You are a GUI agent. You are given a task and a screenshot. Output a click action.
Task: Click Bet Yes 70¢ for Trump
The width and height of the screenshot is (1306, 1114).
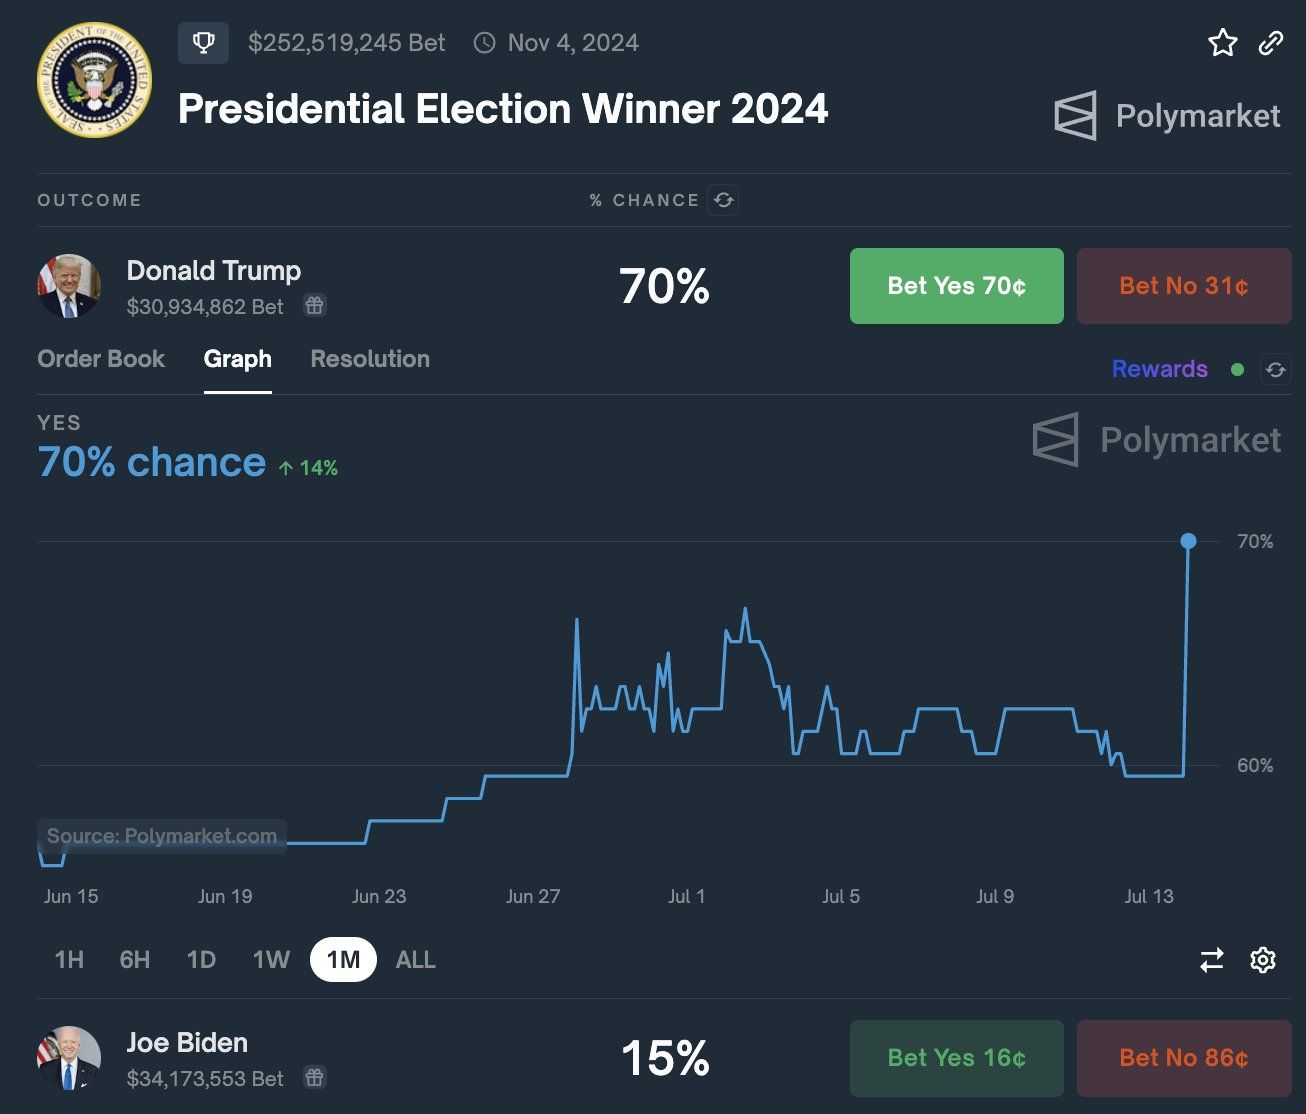point(956,286)
